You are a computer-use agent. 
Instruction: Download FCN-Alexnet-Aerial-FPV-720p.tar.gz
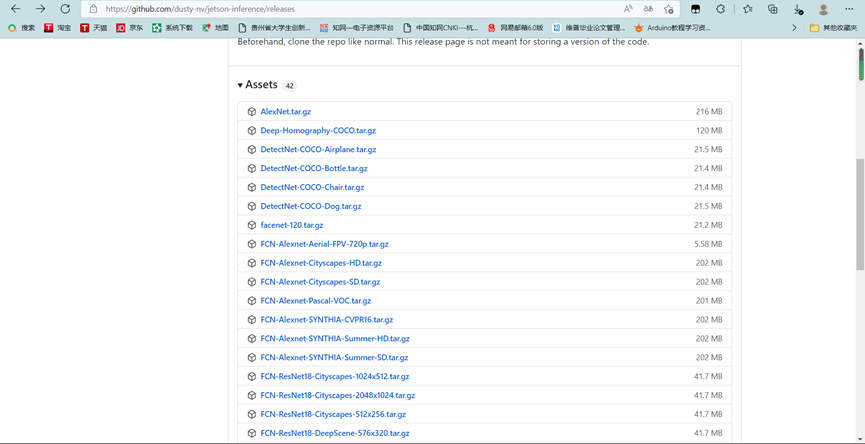click(324, 244)
